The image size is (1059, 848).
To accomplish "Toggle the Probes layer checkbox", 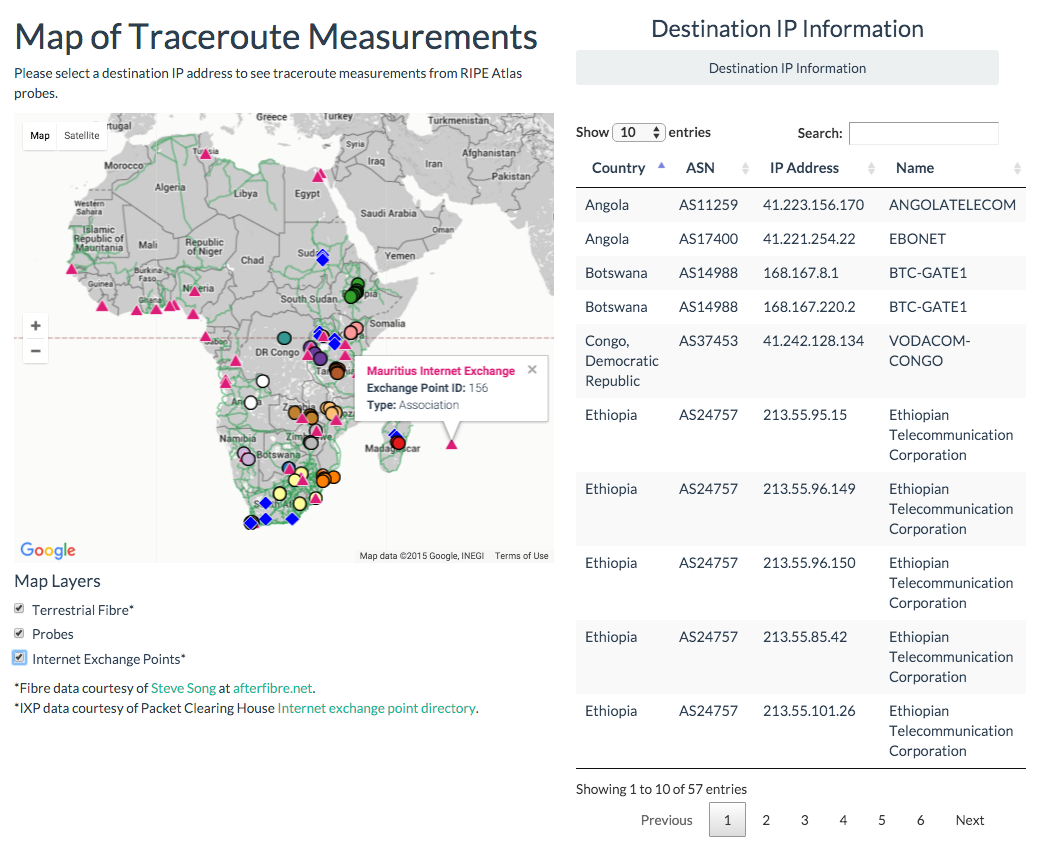I will point(20,633).
